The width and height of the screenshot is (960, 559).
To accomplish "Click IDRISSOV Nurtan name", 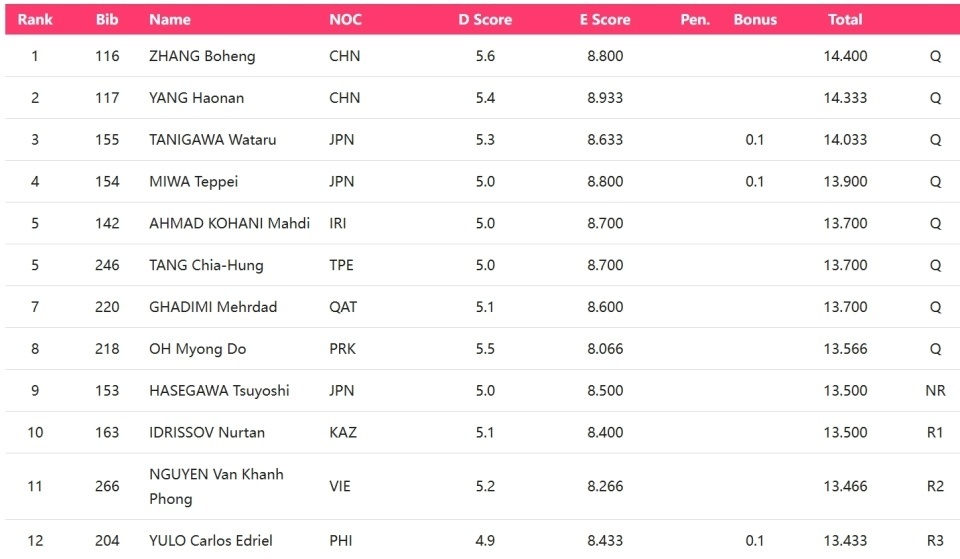I will click(207, 432).
